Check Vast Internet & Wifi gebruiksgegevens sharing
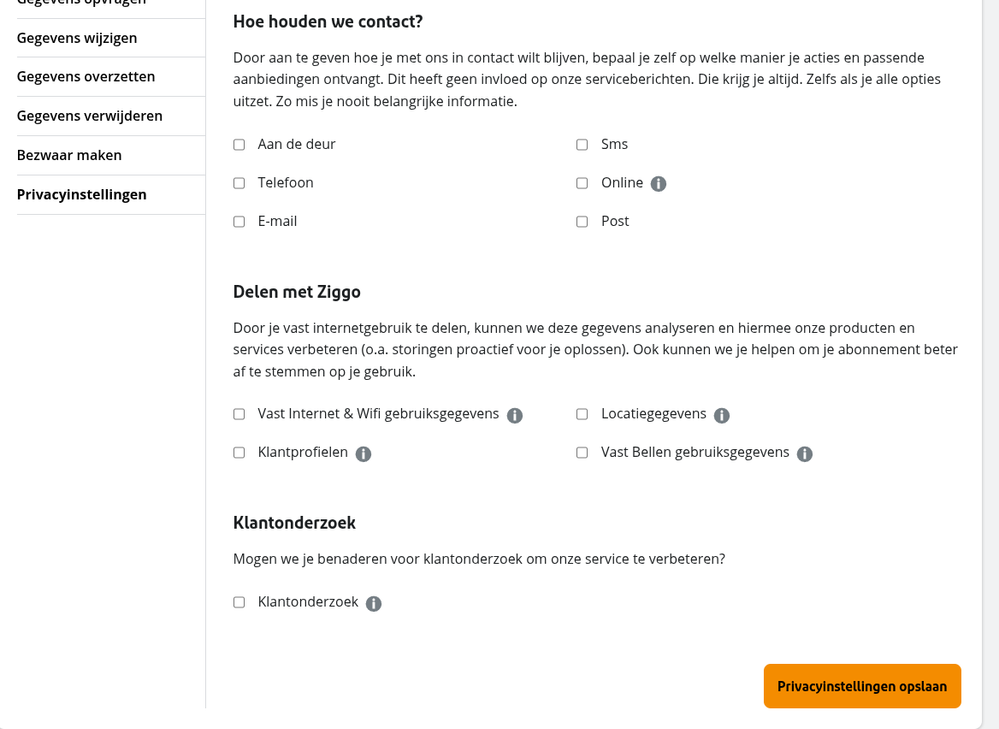999x729 pixels. [x=238, y=413]
